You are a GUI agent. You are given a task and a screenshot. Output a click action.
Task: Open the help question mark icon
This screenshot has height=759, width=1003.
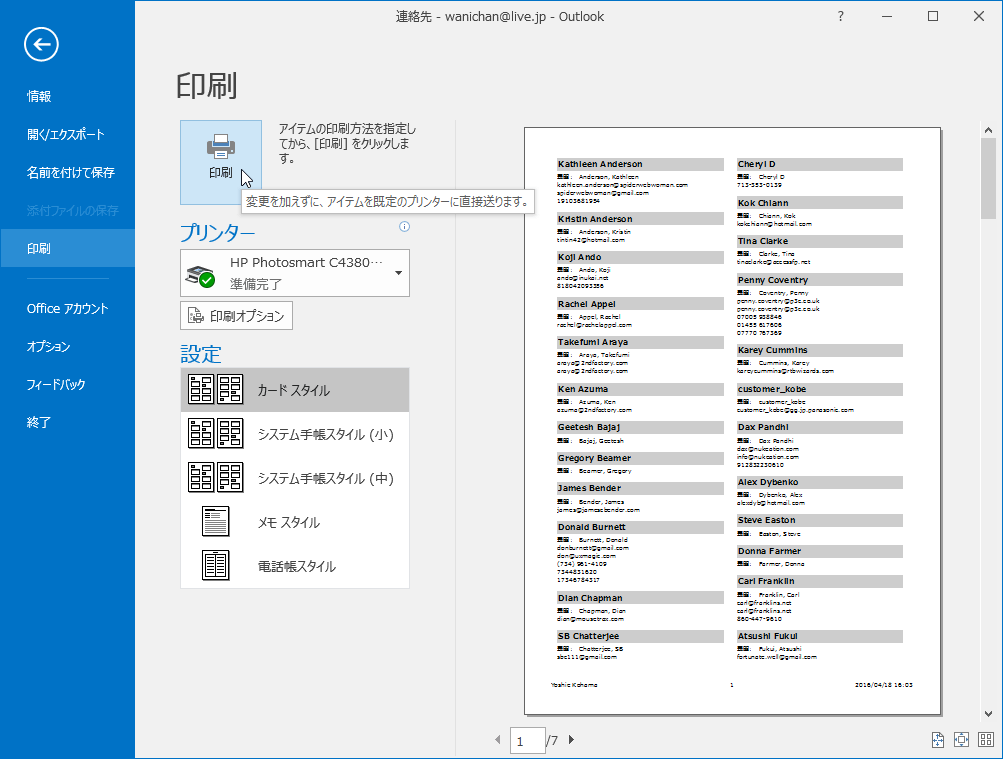click(x=841, y=17)
